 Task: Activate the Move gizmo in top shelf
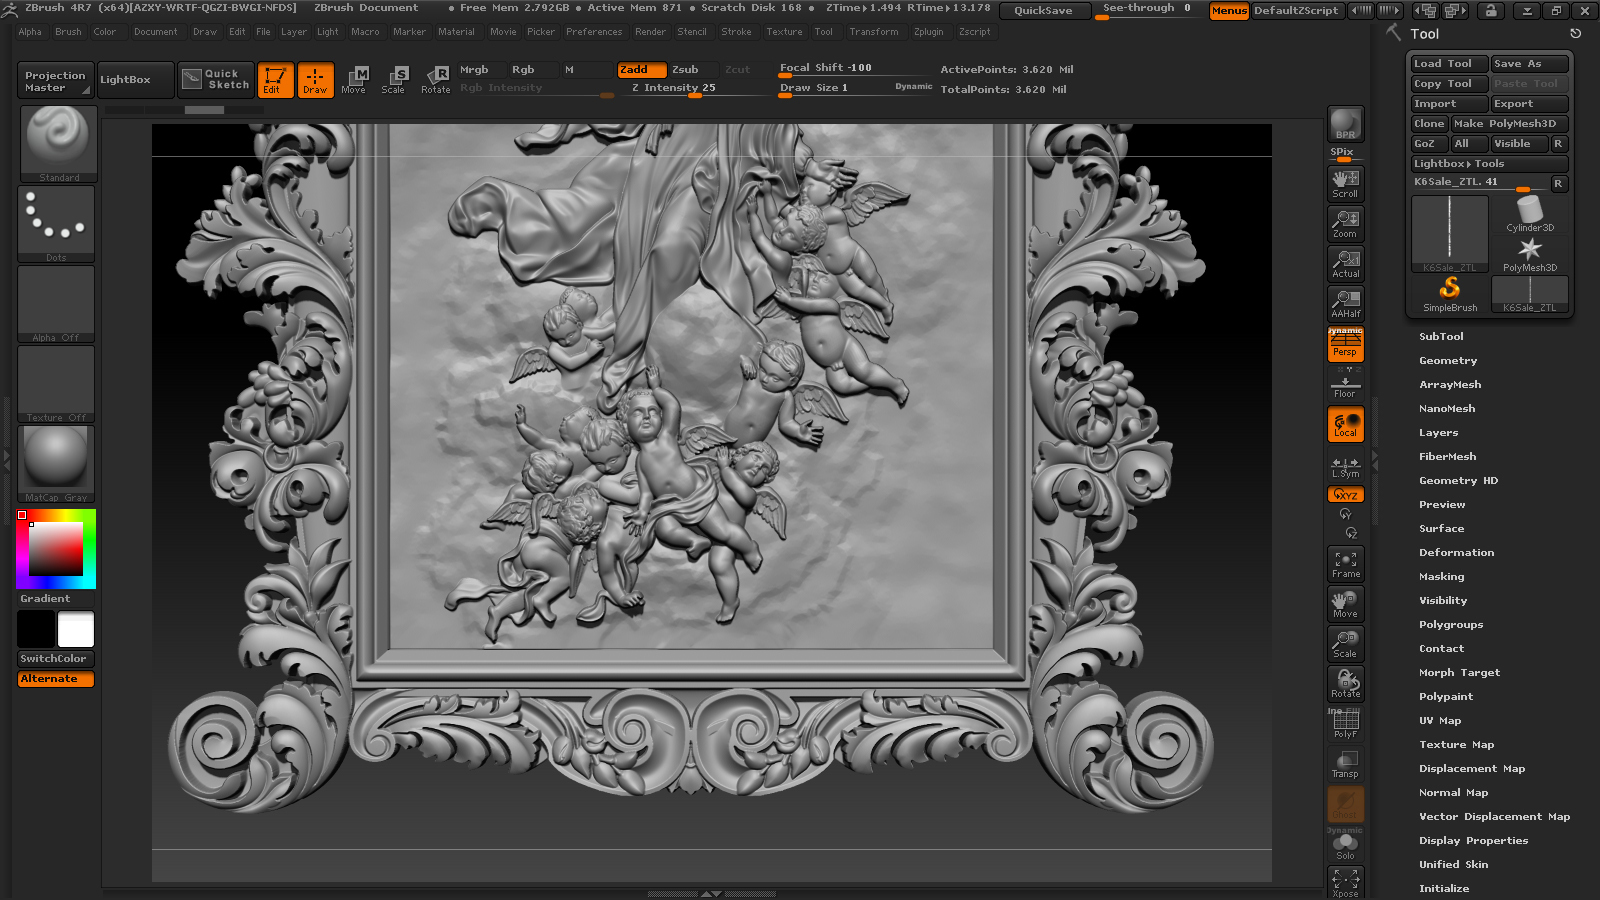pos(354,80)
